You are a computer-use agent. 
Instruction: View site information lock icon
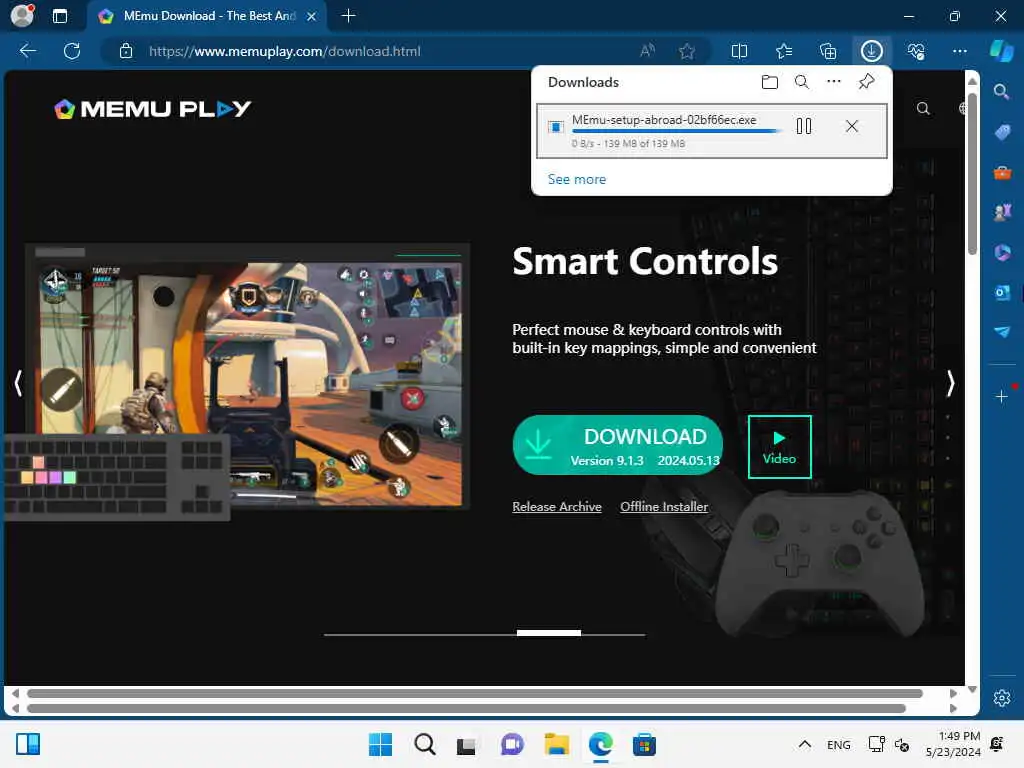tap(126, 51)
